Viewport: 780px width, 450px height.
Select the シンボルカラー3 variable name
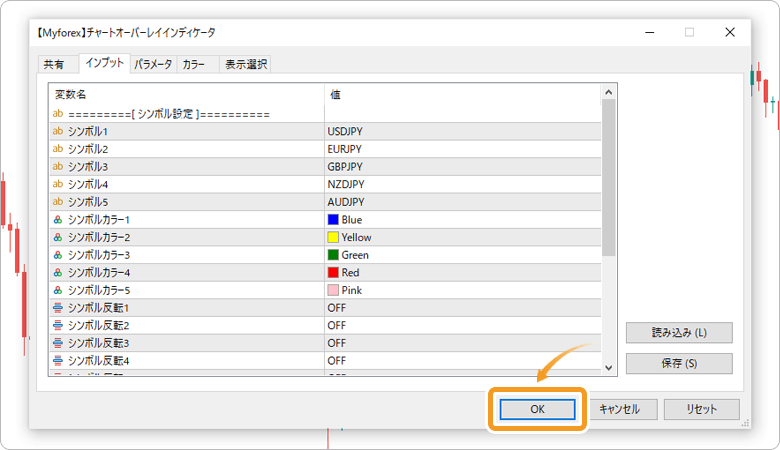98,255
